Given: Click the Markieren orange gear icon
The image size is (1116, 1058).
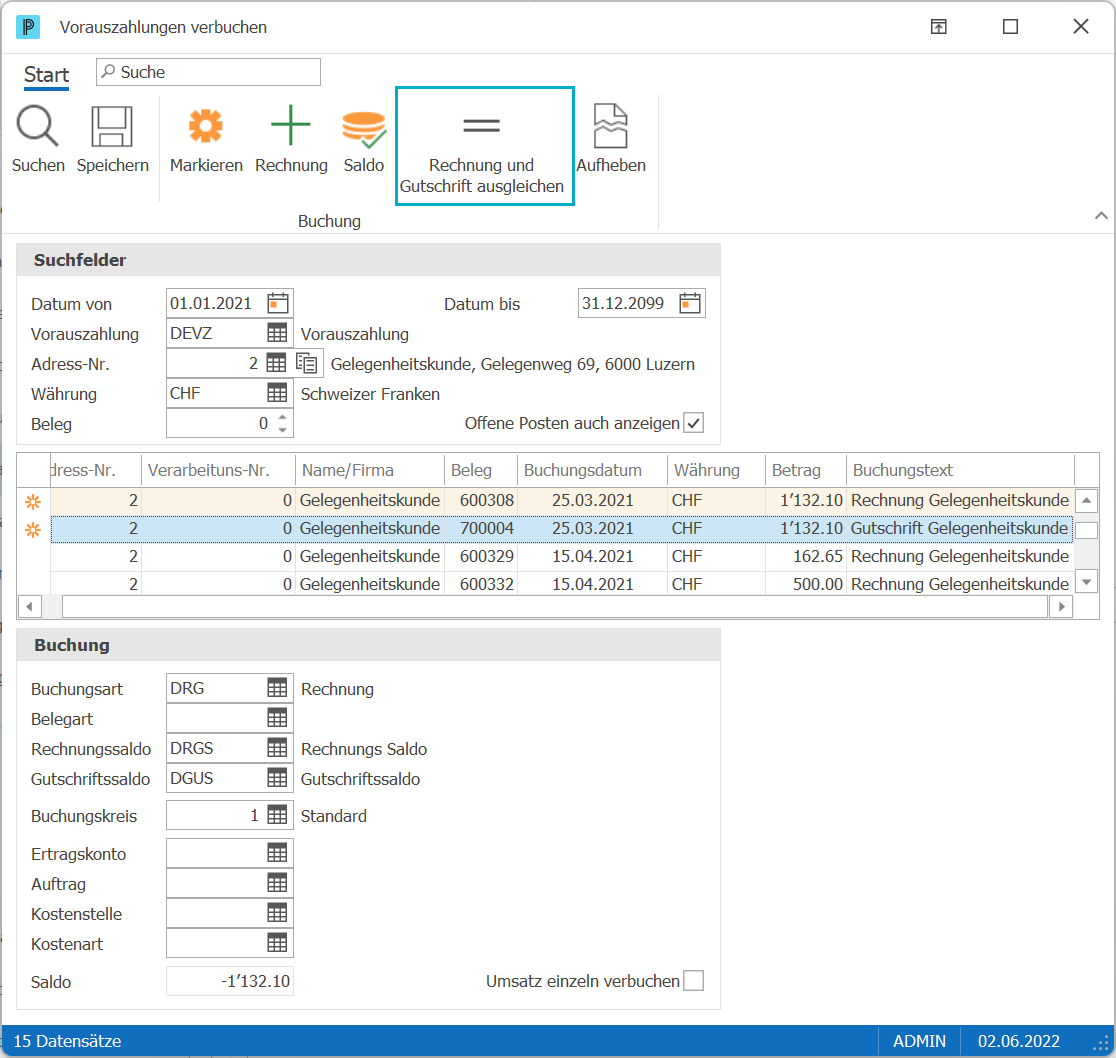Looking at the screenshot, I should pyautogui.click(x=206, y=126).
